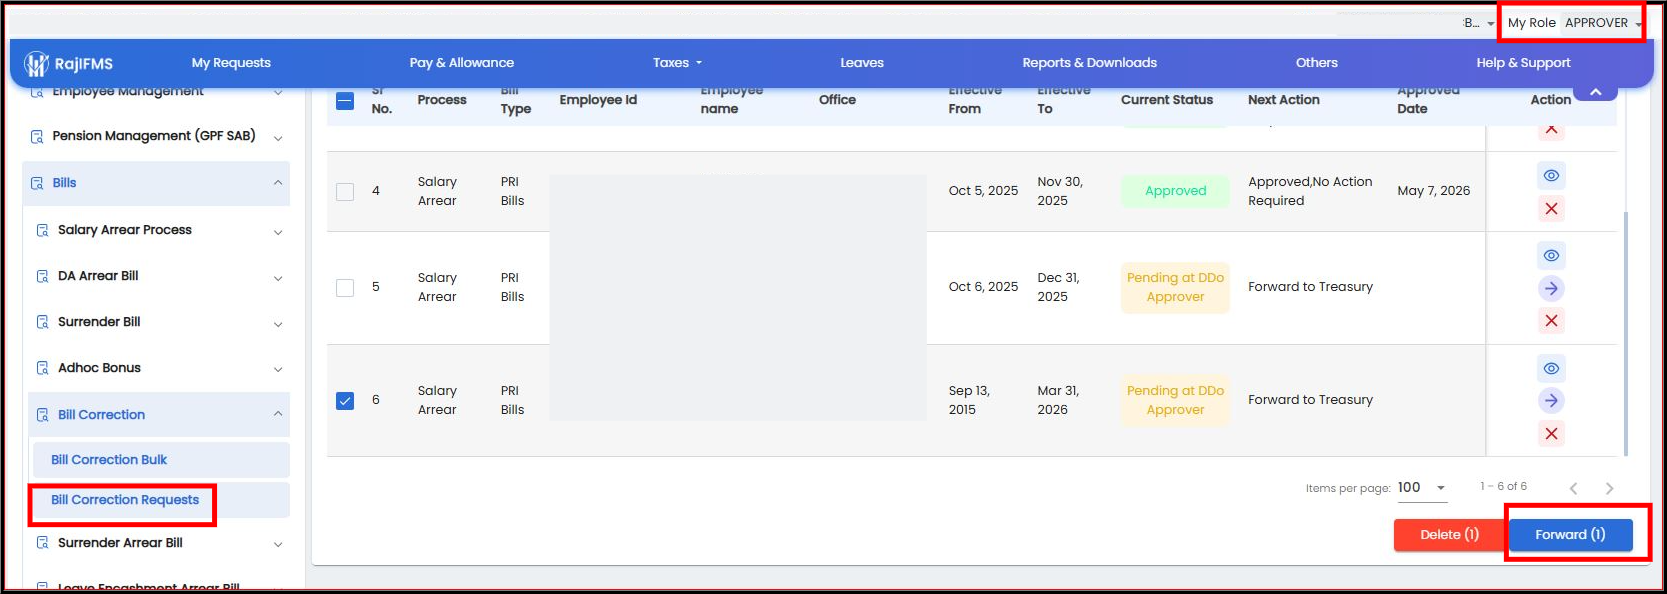Click the Adhoc Bonus sidebar icon
Image resolution: width=1667 pixels, height=594 pixels.
[x=42, y=368]
